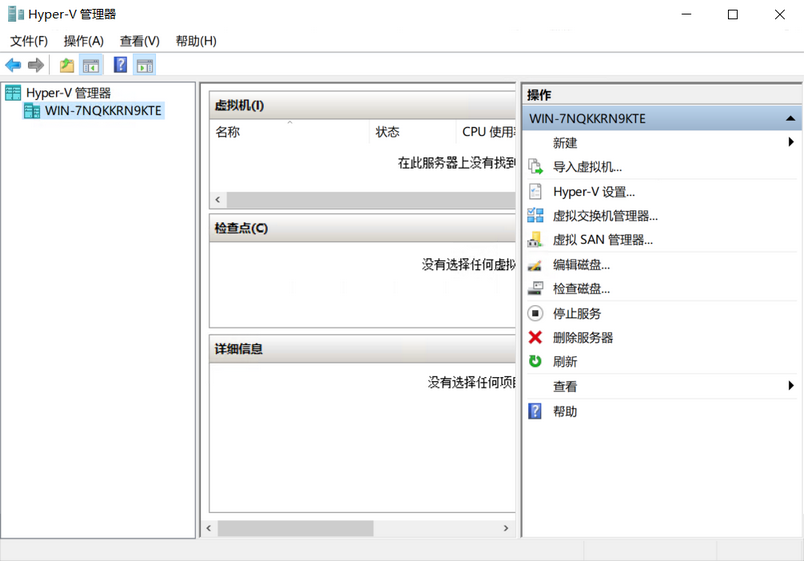
Task: Choose 编辑磁盘... action
Action: click(581, 265)
